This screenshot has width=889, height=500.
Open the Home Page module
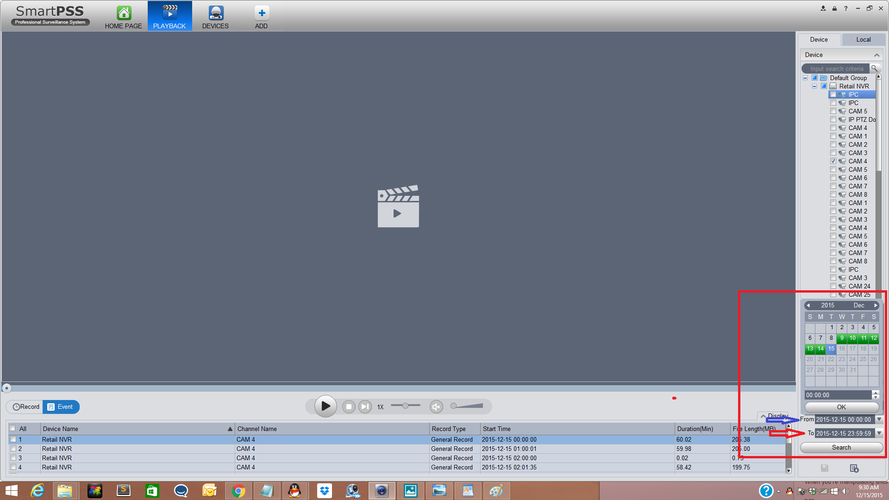[x=124, y=16]
